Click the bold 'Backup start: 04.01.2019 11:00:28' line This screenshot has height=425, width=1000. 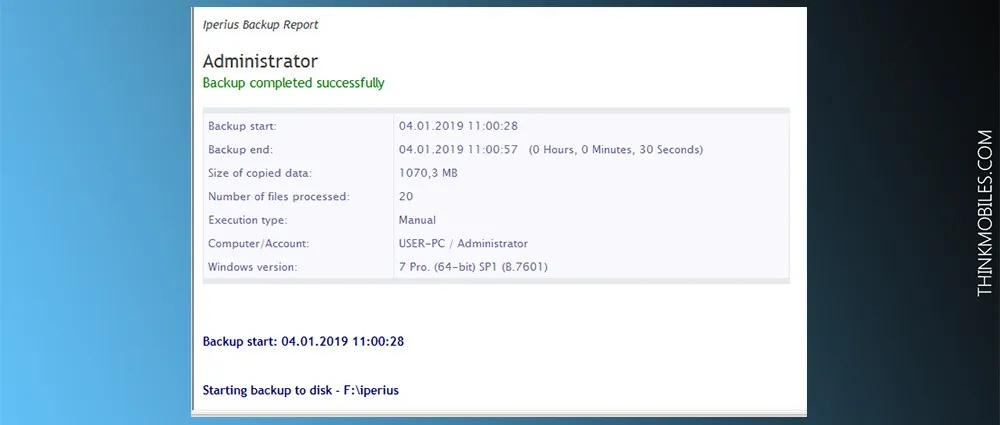[x=304, y=341]
